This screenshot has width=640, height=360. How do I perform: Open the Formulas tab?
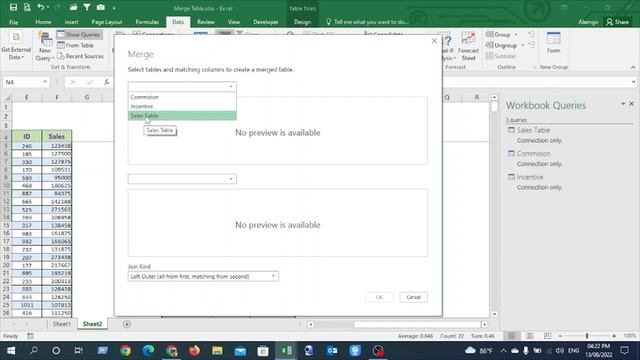coord(147,22)
